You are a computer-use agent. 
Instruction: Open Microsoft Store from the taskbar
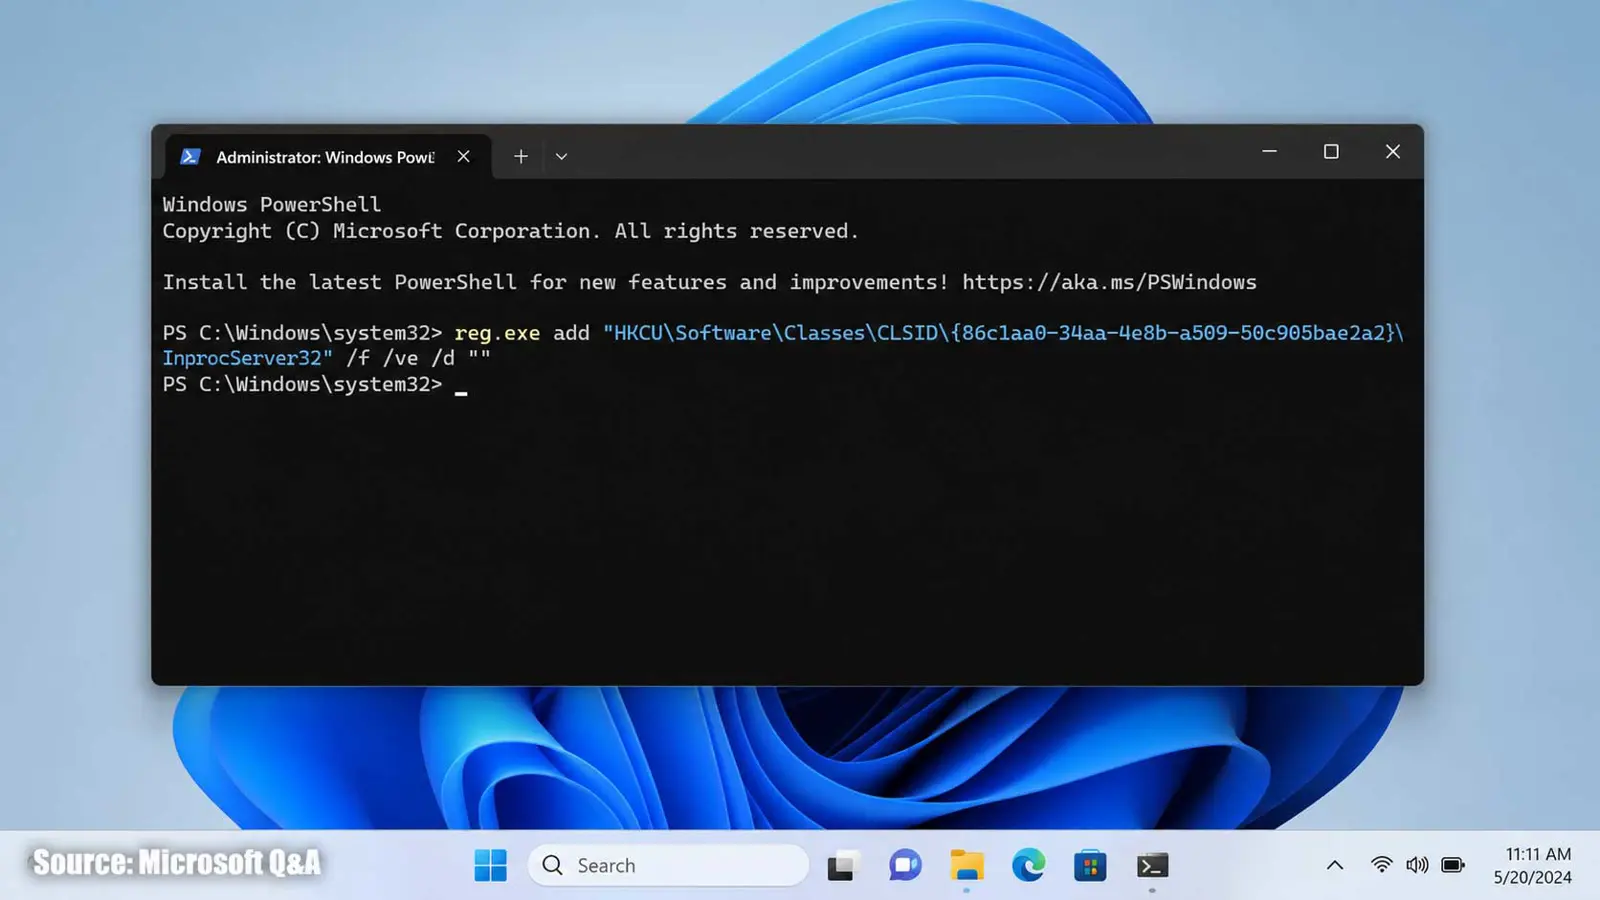[1090, 865]
